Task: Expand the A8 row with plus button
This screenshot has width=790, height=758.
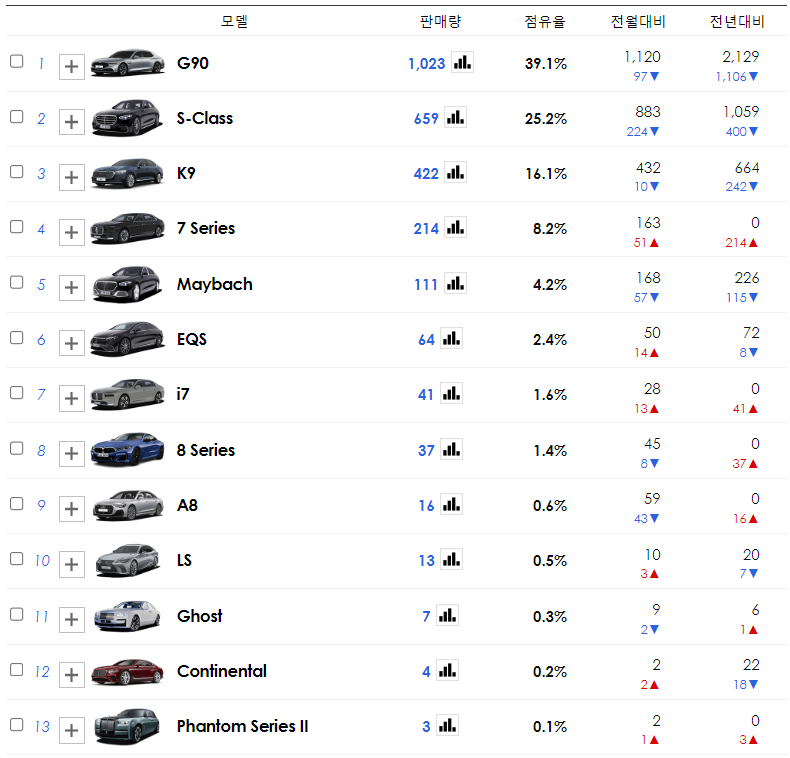Action: click(72, 509)
